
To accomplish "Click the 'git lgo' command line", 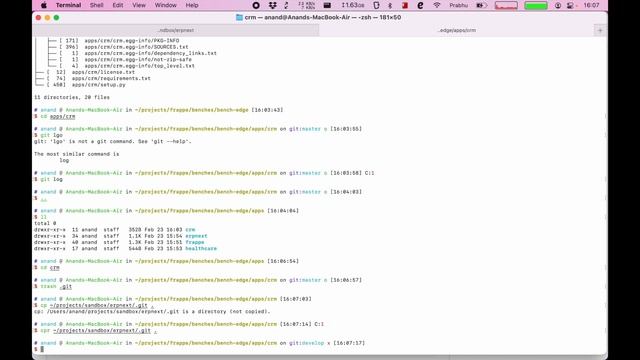I will point(51,135).
